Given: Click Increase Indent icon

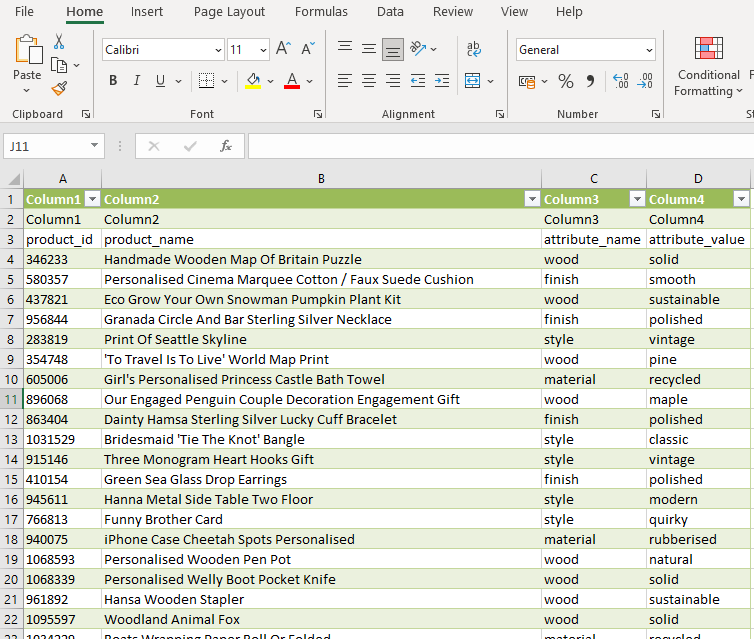Looking at the screenshot, I should 441,81.
